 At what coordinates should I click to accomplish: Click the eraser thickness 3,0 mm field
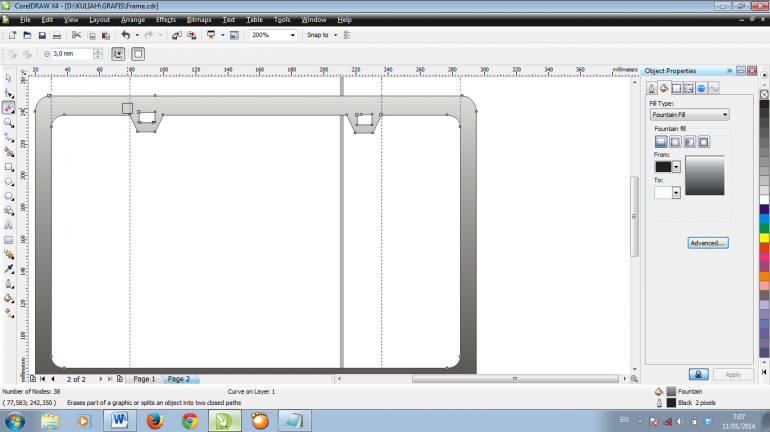point(73,54)
